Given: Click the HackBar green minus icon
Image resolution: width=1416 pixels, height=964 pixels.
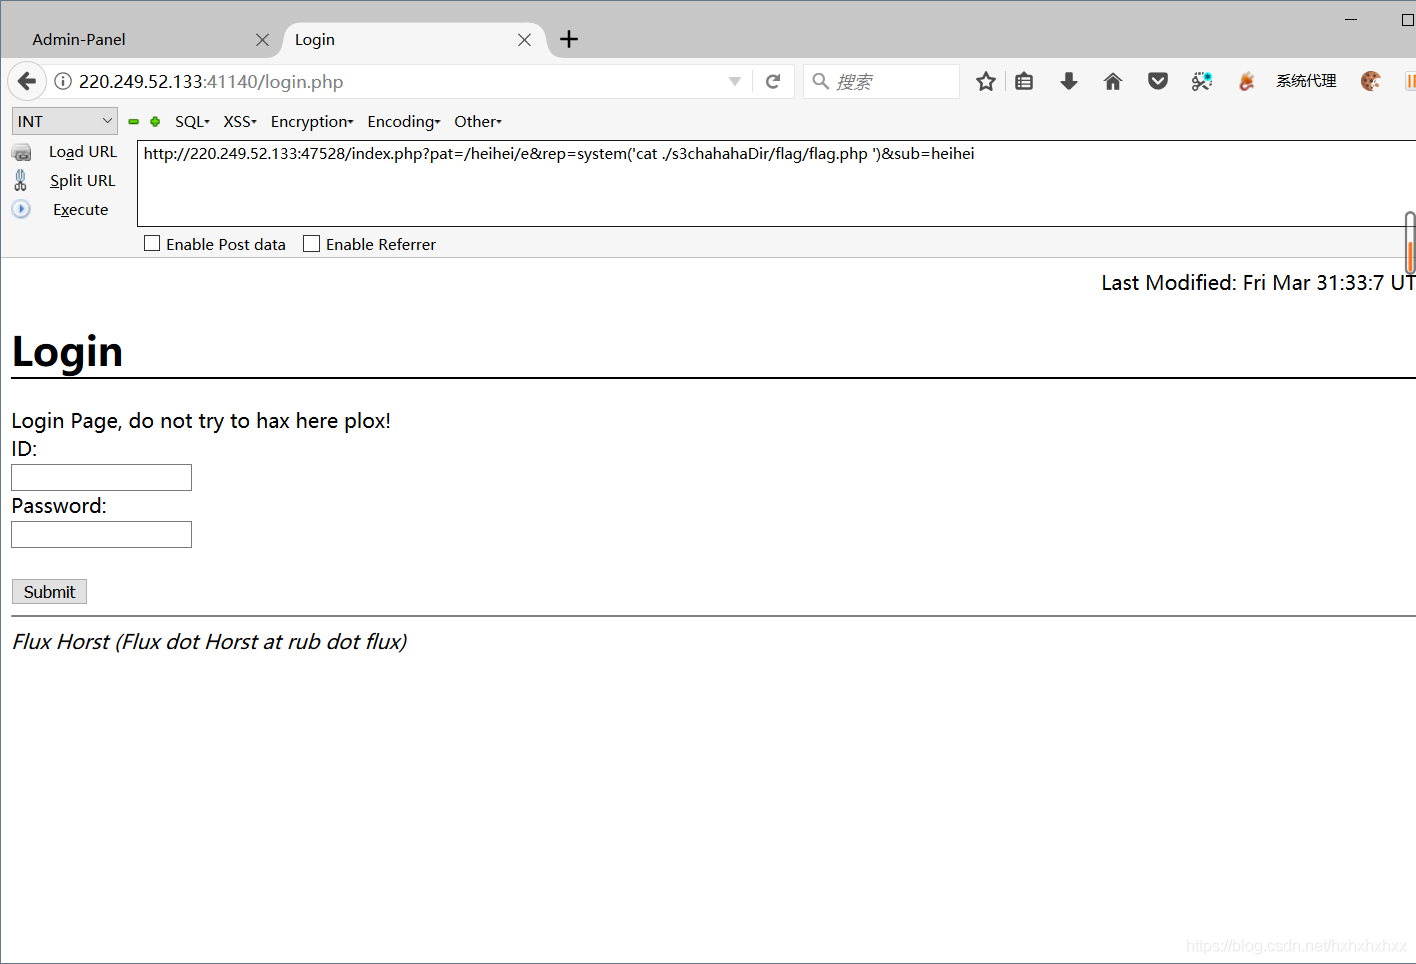Looking at the screenshot, I should tap(133, 121).
